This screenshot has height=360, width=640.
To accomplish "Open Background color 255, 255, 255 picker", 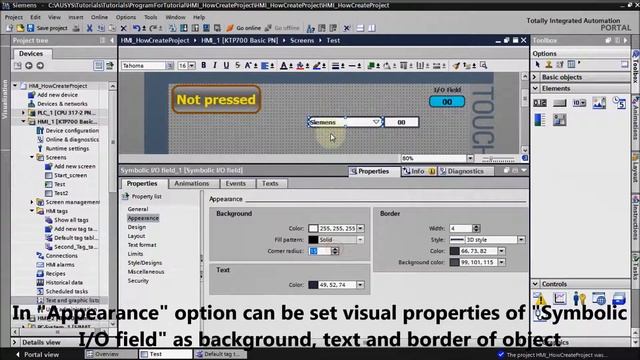I will (360, 229).
